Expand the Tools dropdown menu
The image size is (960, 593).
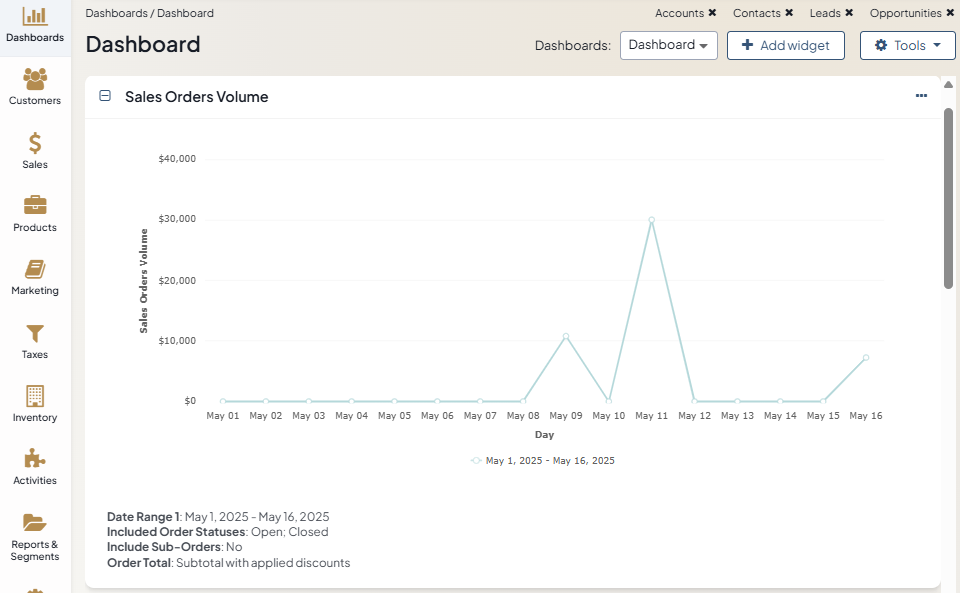click(907, 45)
